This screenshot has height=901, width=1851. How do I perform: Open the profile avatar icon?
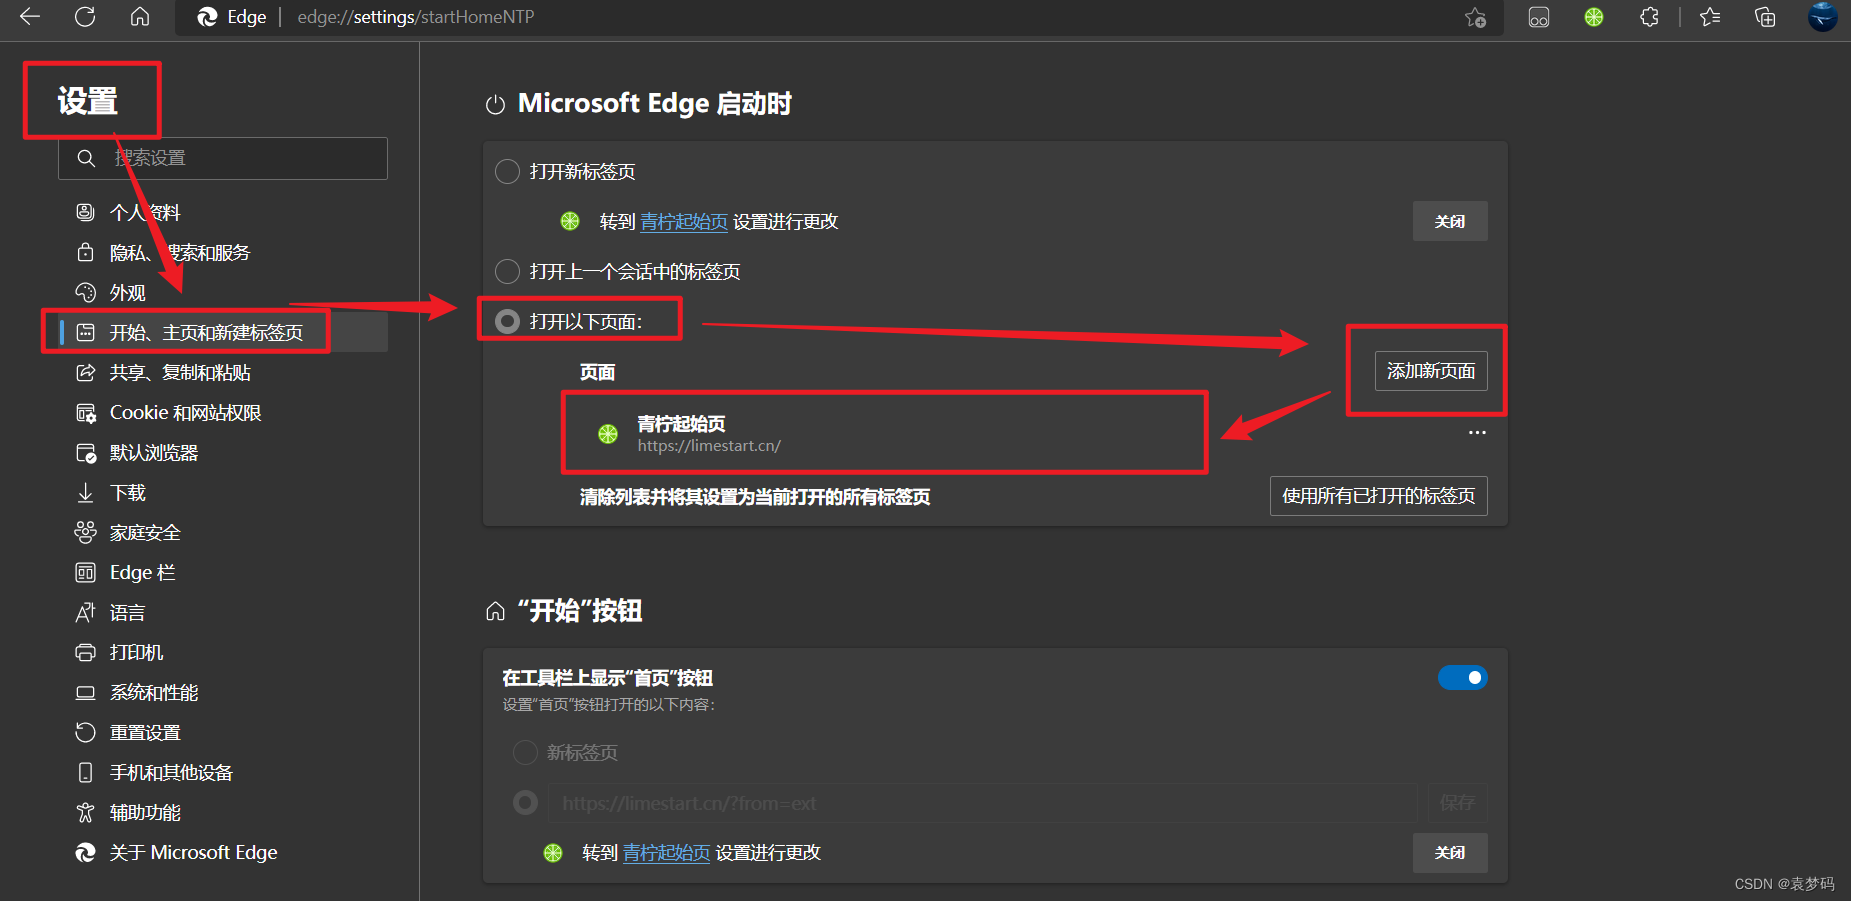click(x=1823, y=17)
